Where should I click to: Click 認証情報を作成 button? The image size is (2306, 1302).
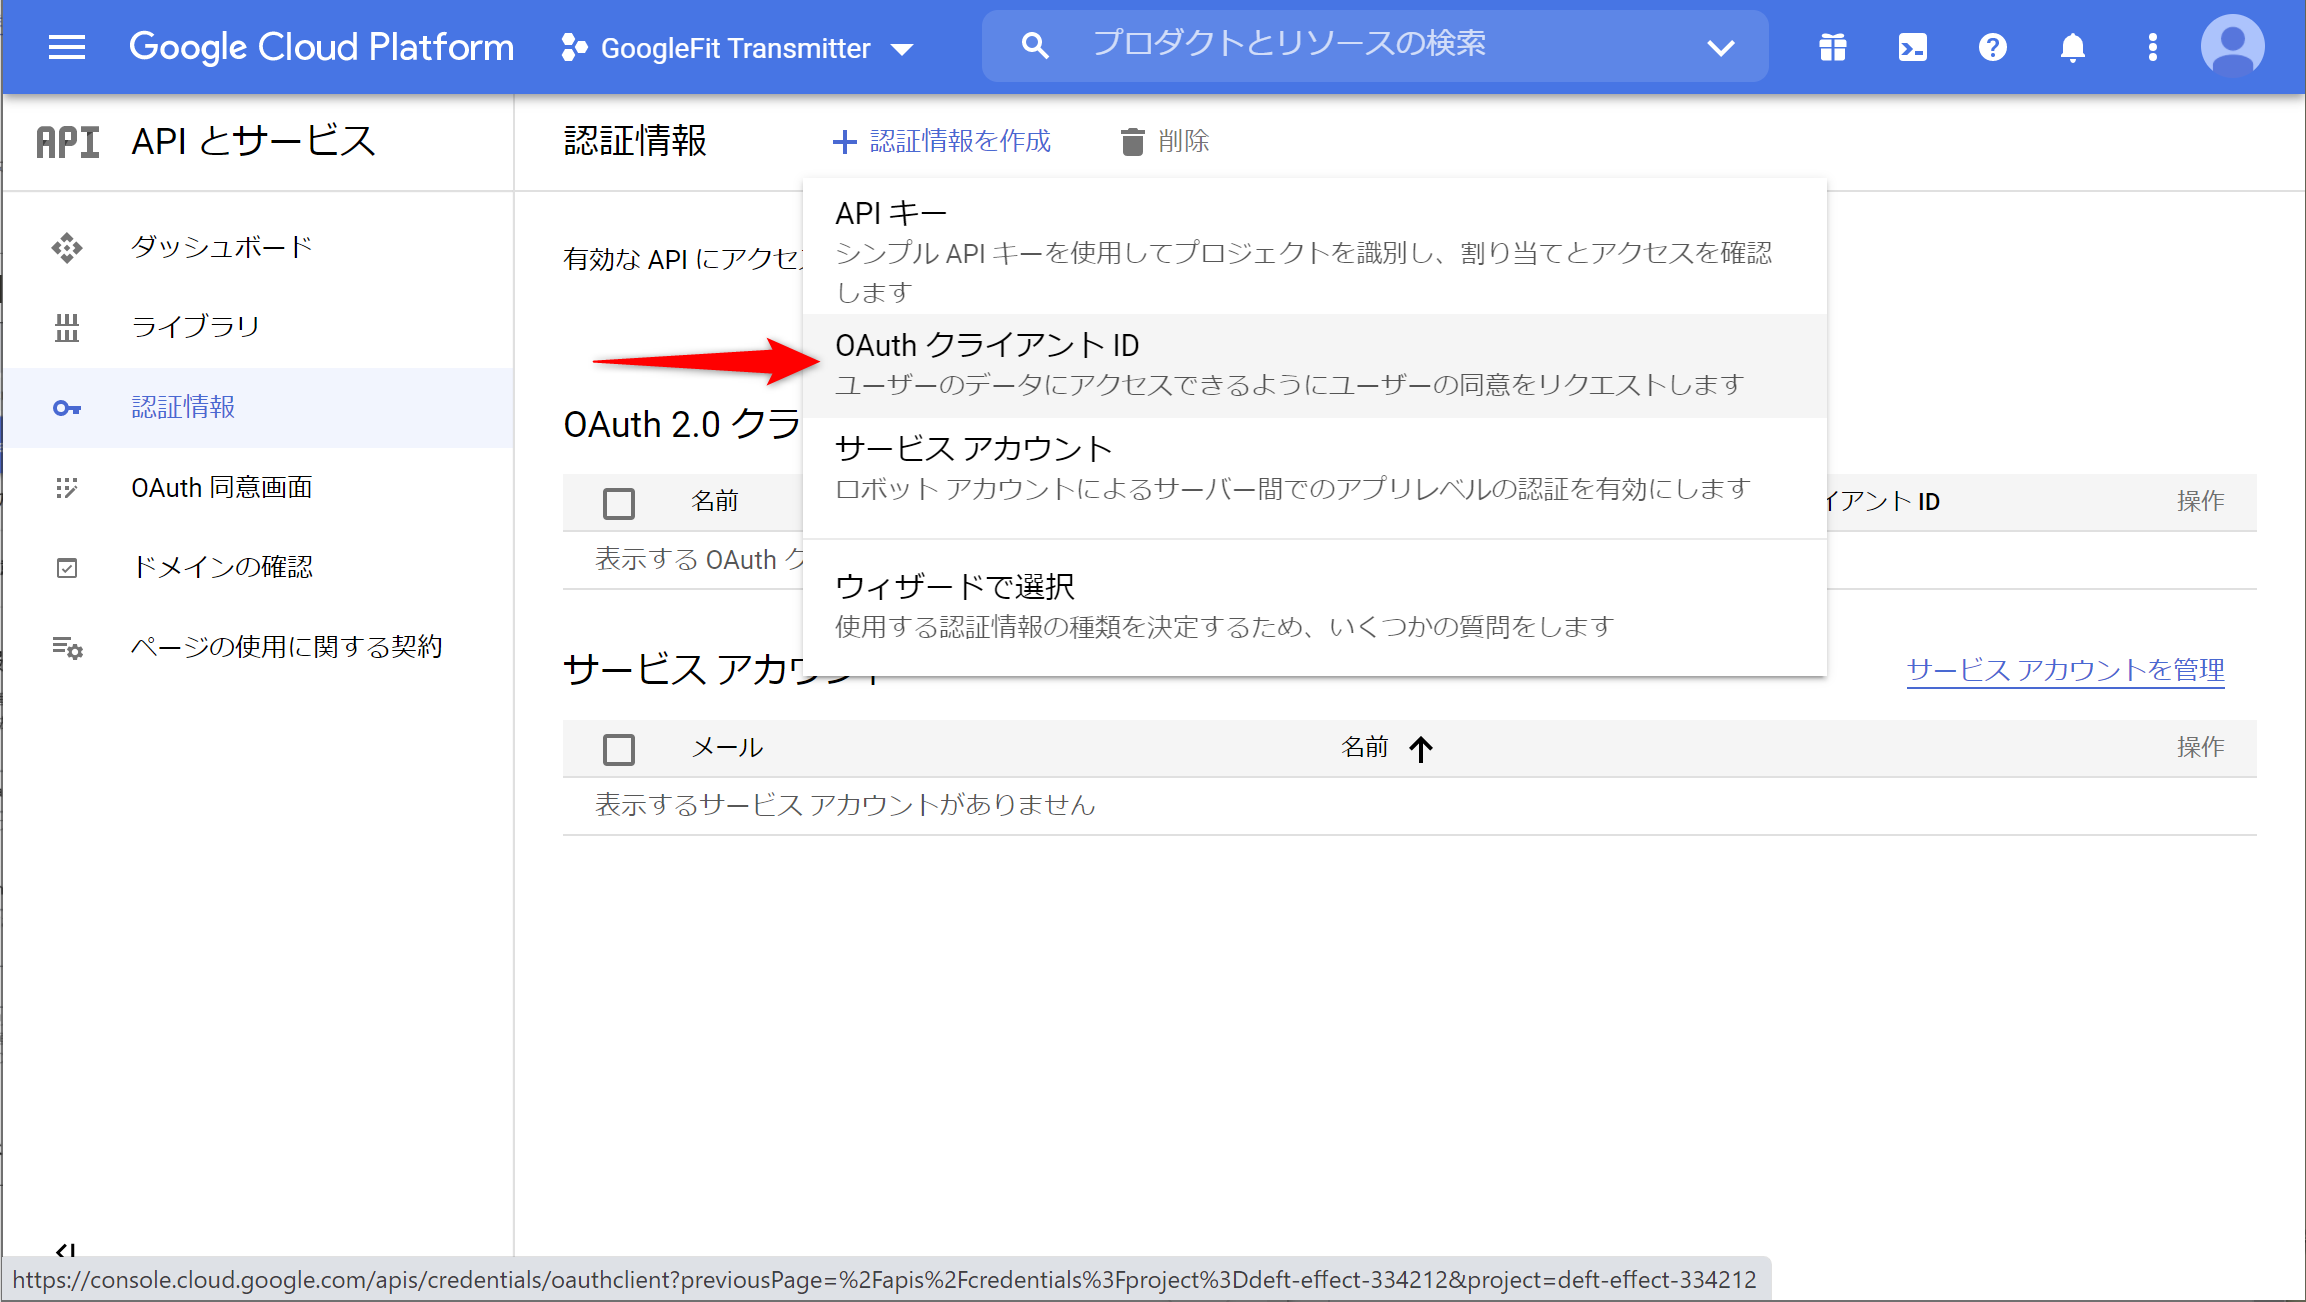[x=942, y=142]
